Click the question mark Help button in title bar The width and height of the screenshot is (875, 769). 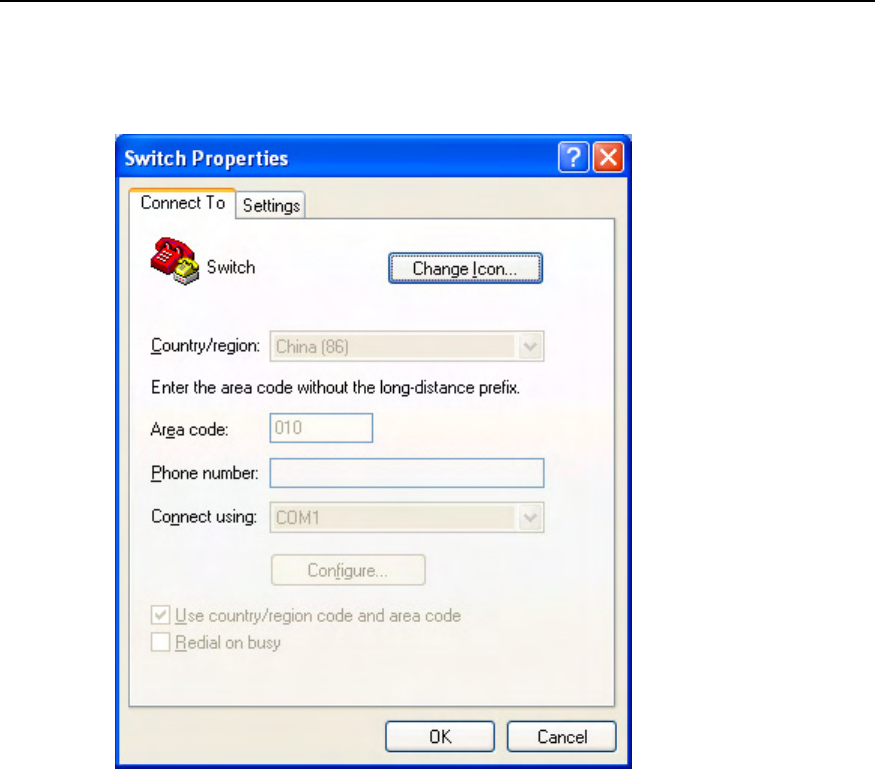(573, 157)
